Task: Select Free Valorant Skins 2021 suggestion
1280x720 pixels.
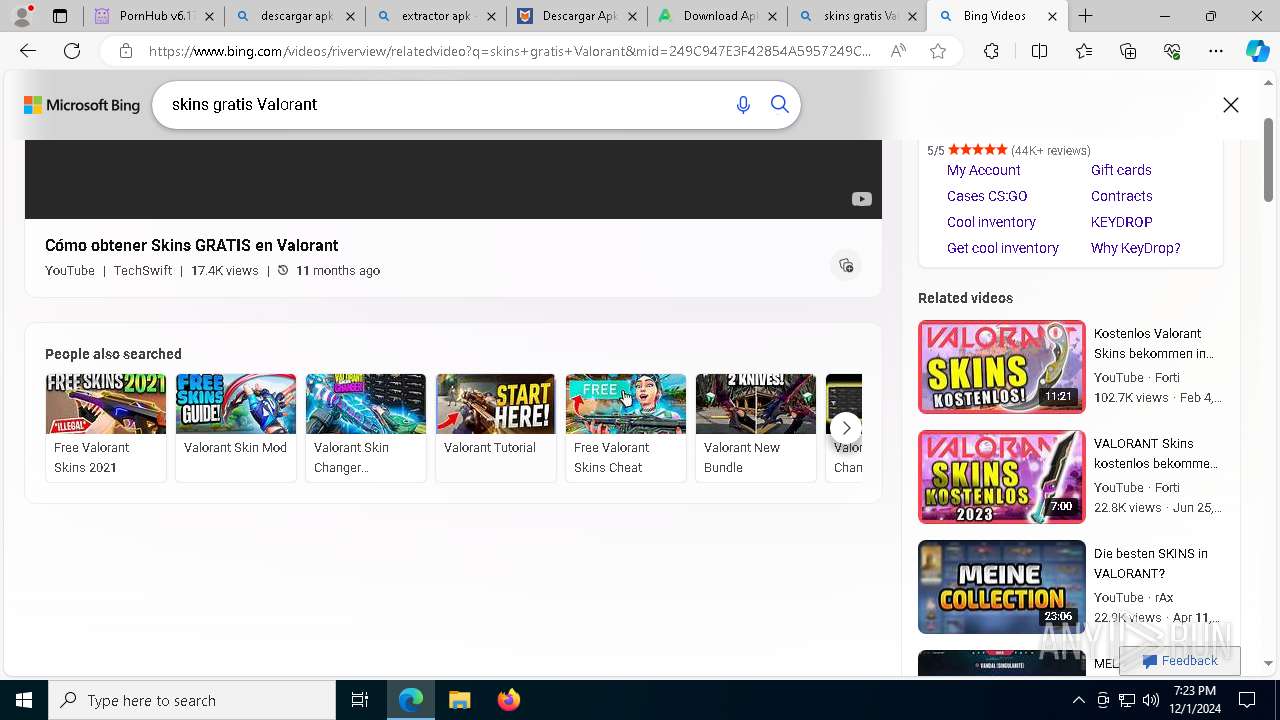Action: click(106, 428)
